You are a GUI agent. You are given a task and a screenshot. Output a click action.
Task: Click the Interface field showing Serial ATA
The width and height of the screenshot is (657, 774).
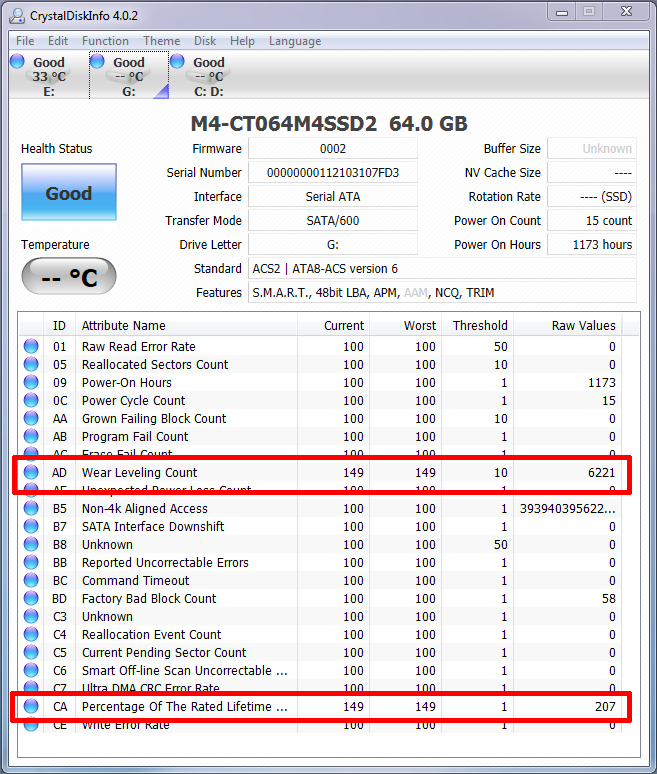click(333, 196)
